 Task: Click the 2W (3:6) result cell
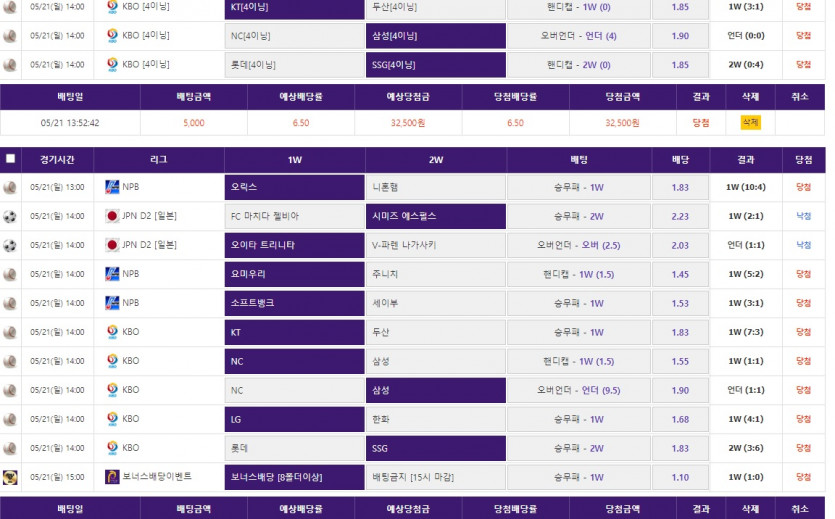click(746, 448)
